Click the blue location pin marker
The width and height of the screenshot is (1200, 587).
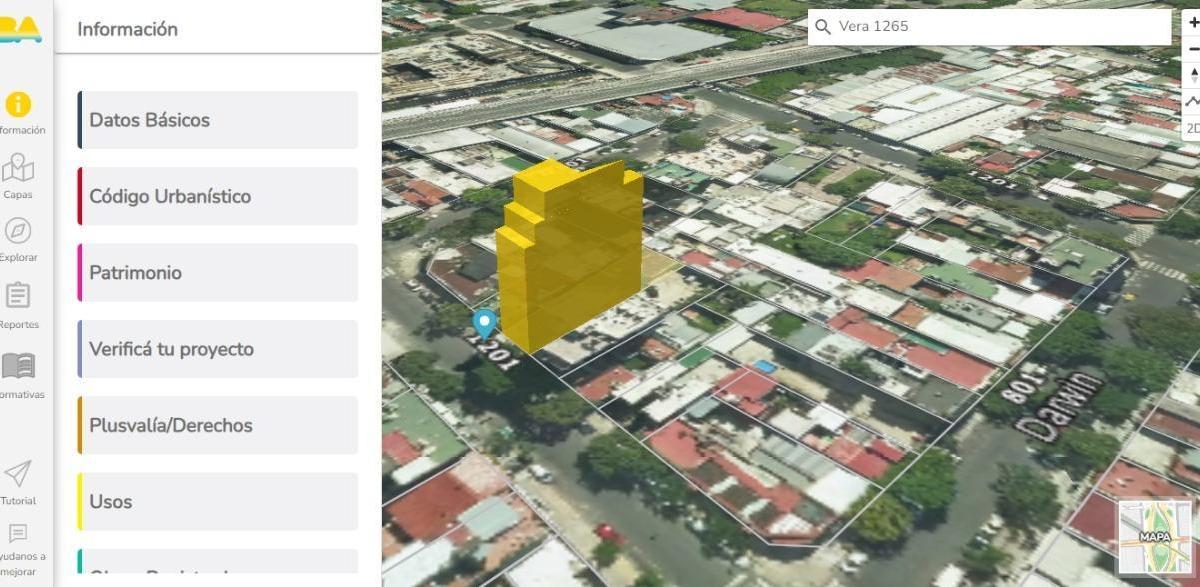pyautogui.click(x=485, y=322)
